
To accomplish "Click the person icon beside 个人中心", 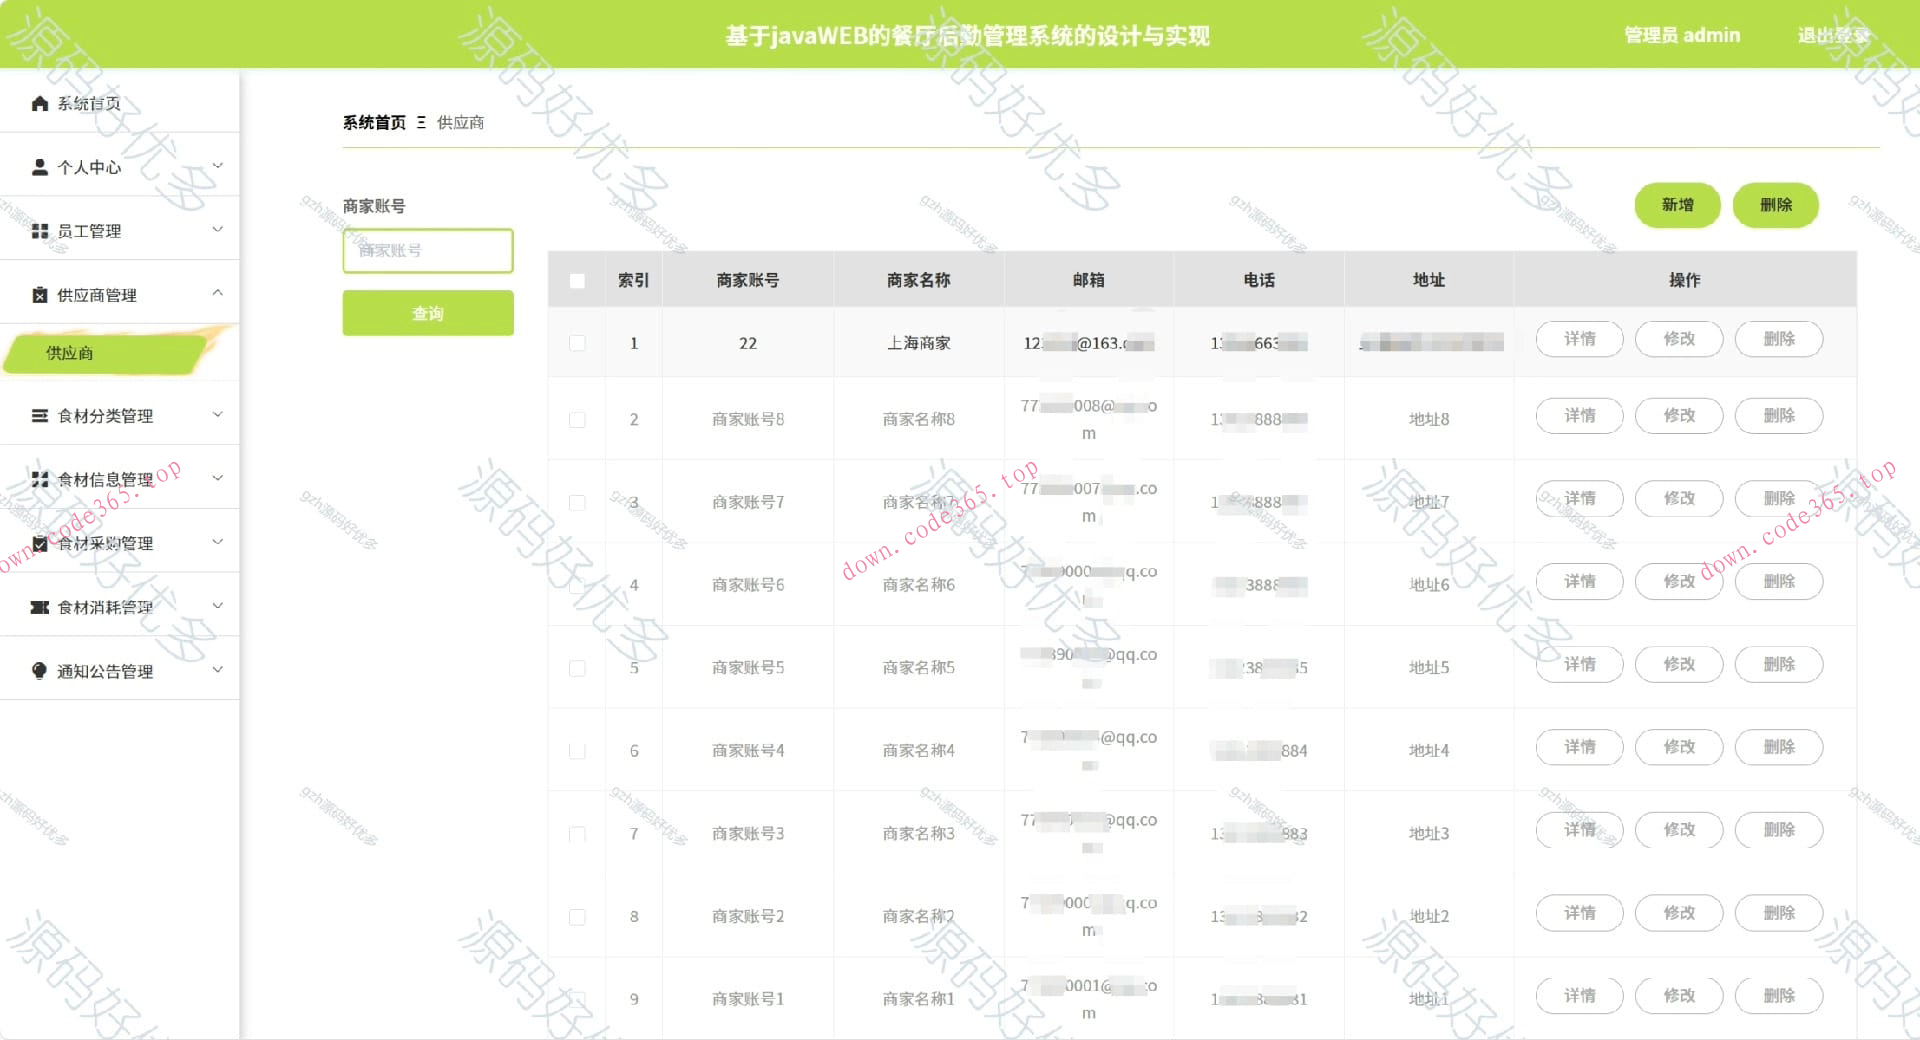I will 40,167.
